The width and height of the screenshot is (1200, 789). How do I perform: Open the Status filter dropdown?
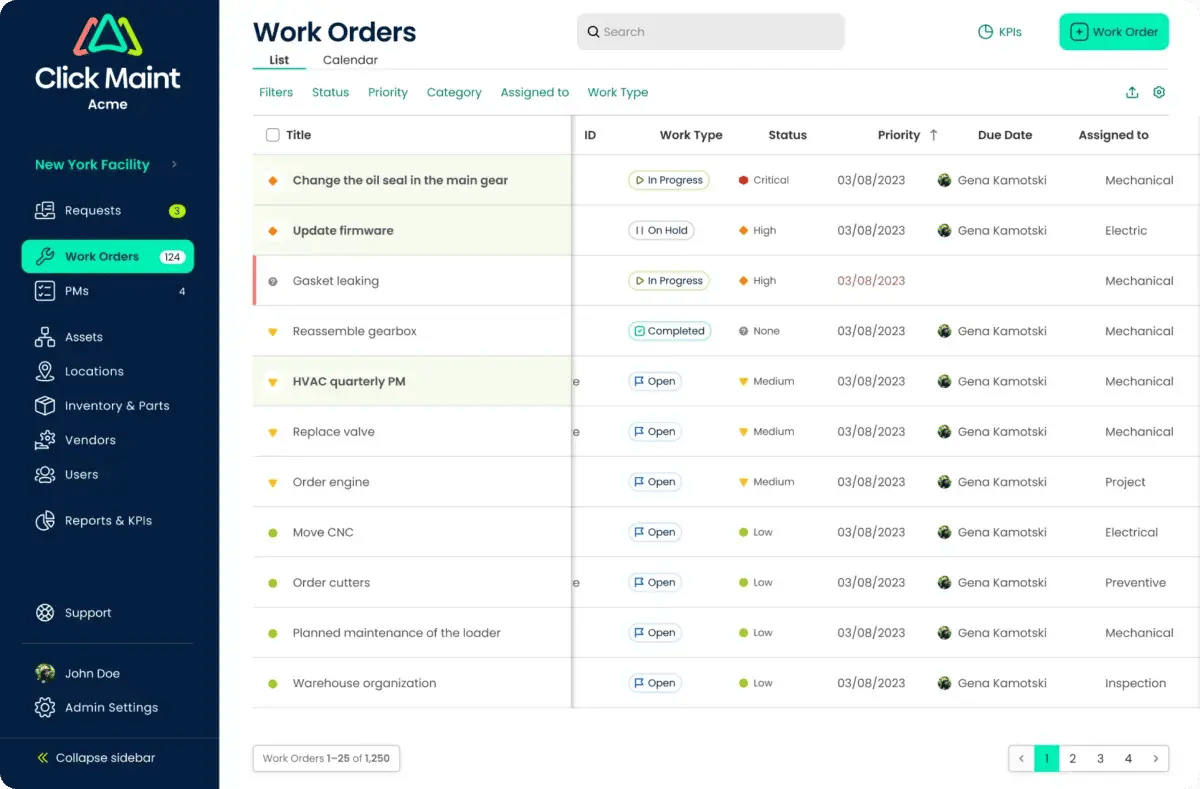pyautogui.click(x=330, y=92)
